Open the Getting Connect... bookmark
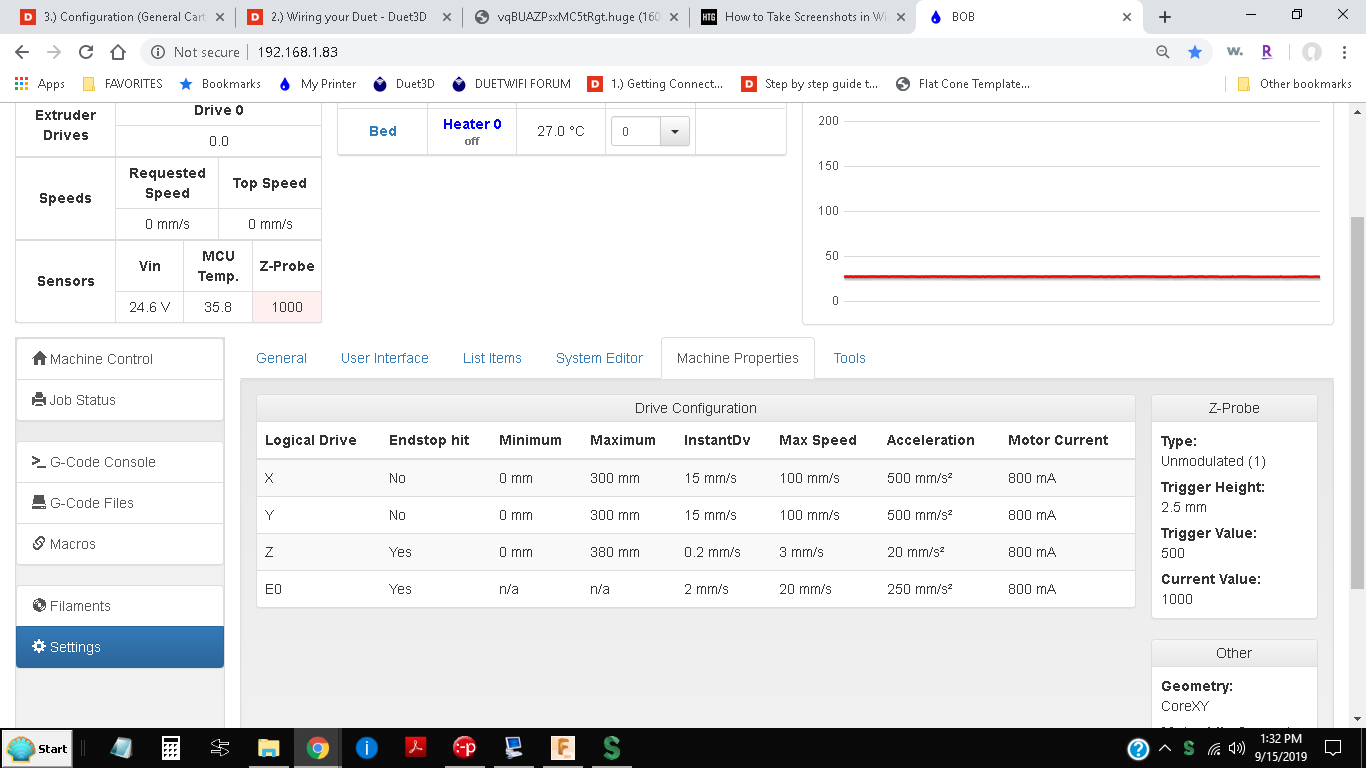The height and width of the screenshot is (768, 1366). pos(656,84)
